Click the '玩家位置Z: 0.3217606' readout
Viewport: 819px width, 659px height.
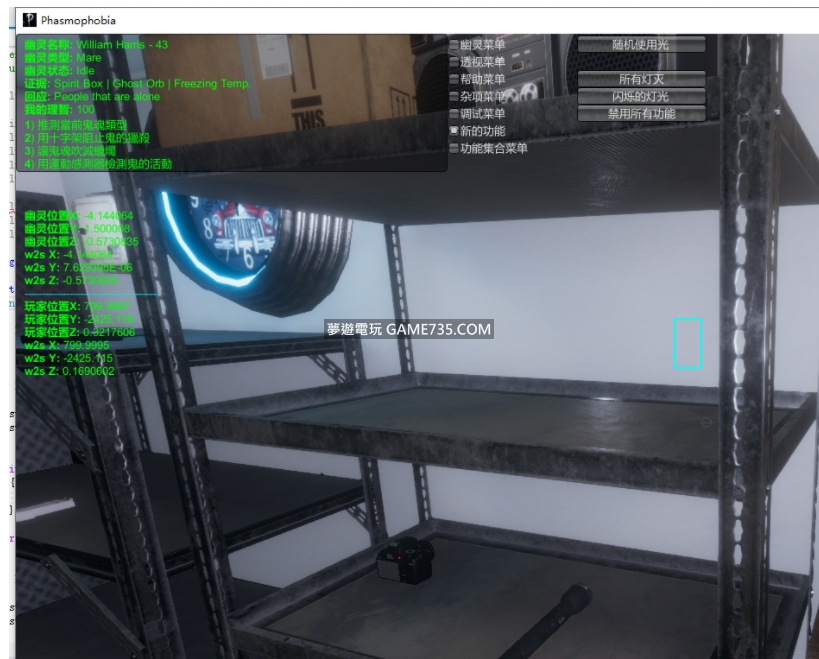point(80,333)
